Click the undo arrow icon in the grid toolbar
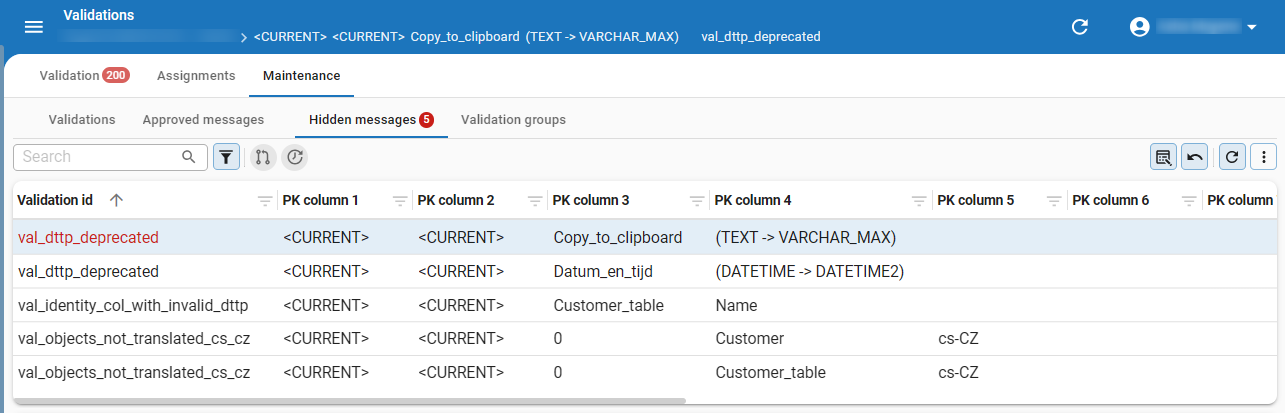 click(x=1194, y=157)
